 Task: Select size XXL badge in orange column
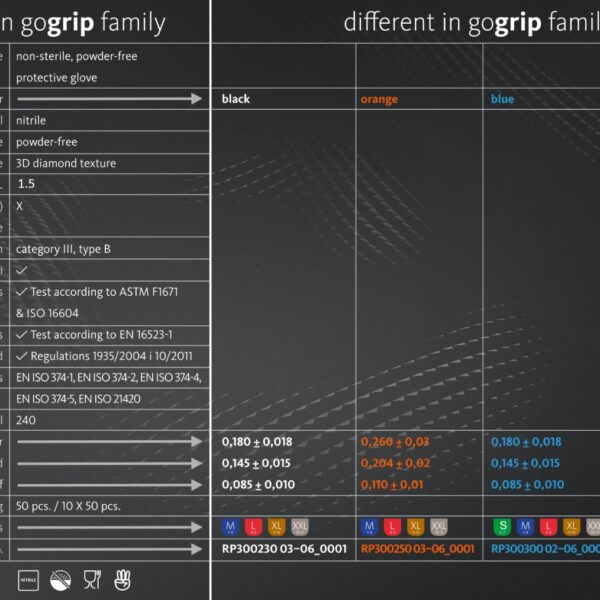439,527
